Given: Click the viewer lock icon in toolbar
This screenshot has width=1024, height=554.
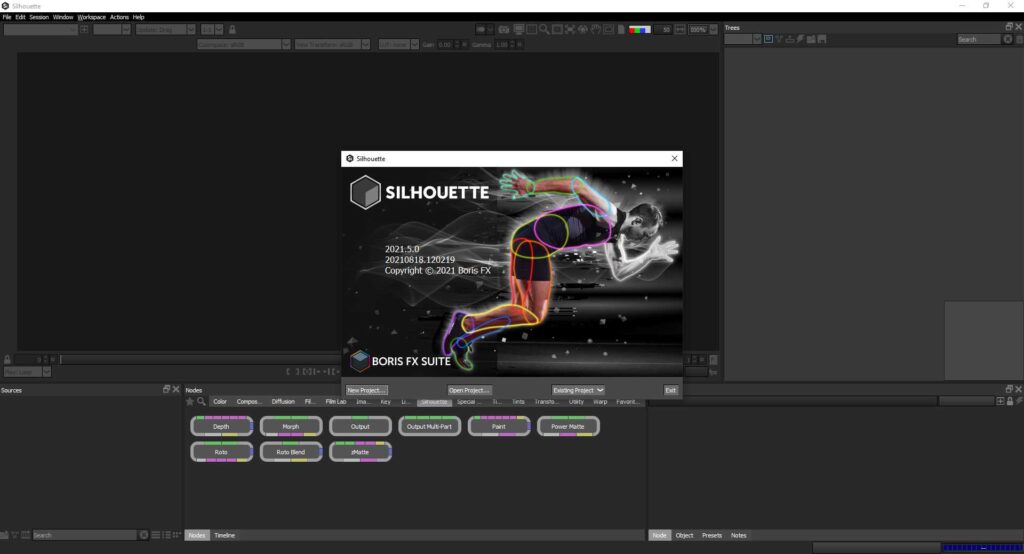Looking at the screenshot, I should [232, 29].
